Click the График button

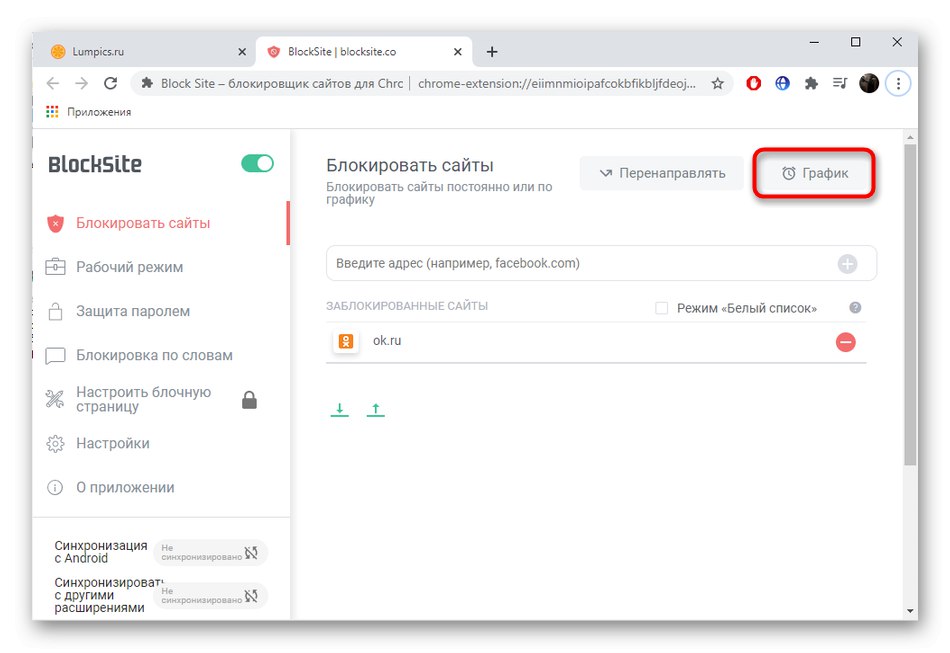(x=814, y=172)
